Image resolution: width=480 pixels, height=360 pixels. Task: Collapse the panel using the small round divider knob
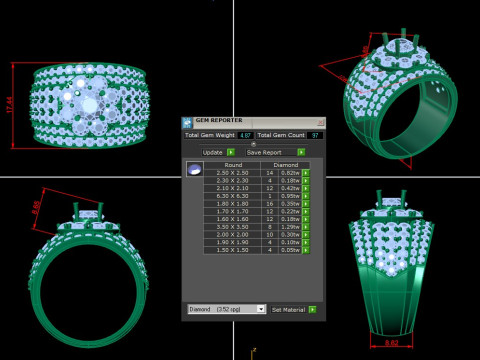point(253,144)
